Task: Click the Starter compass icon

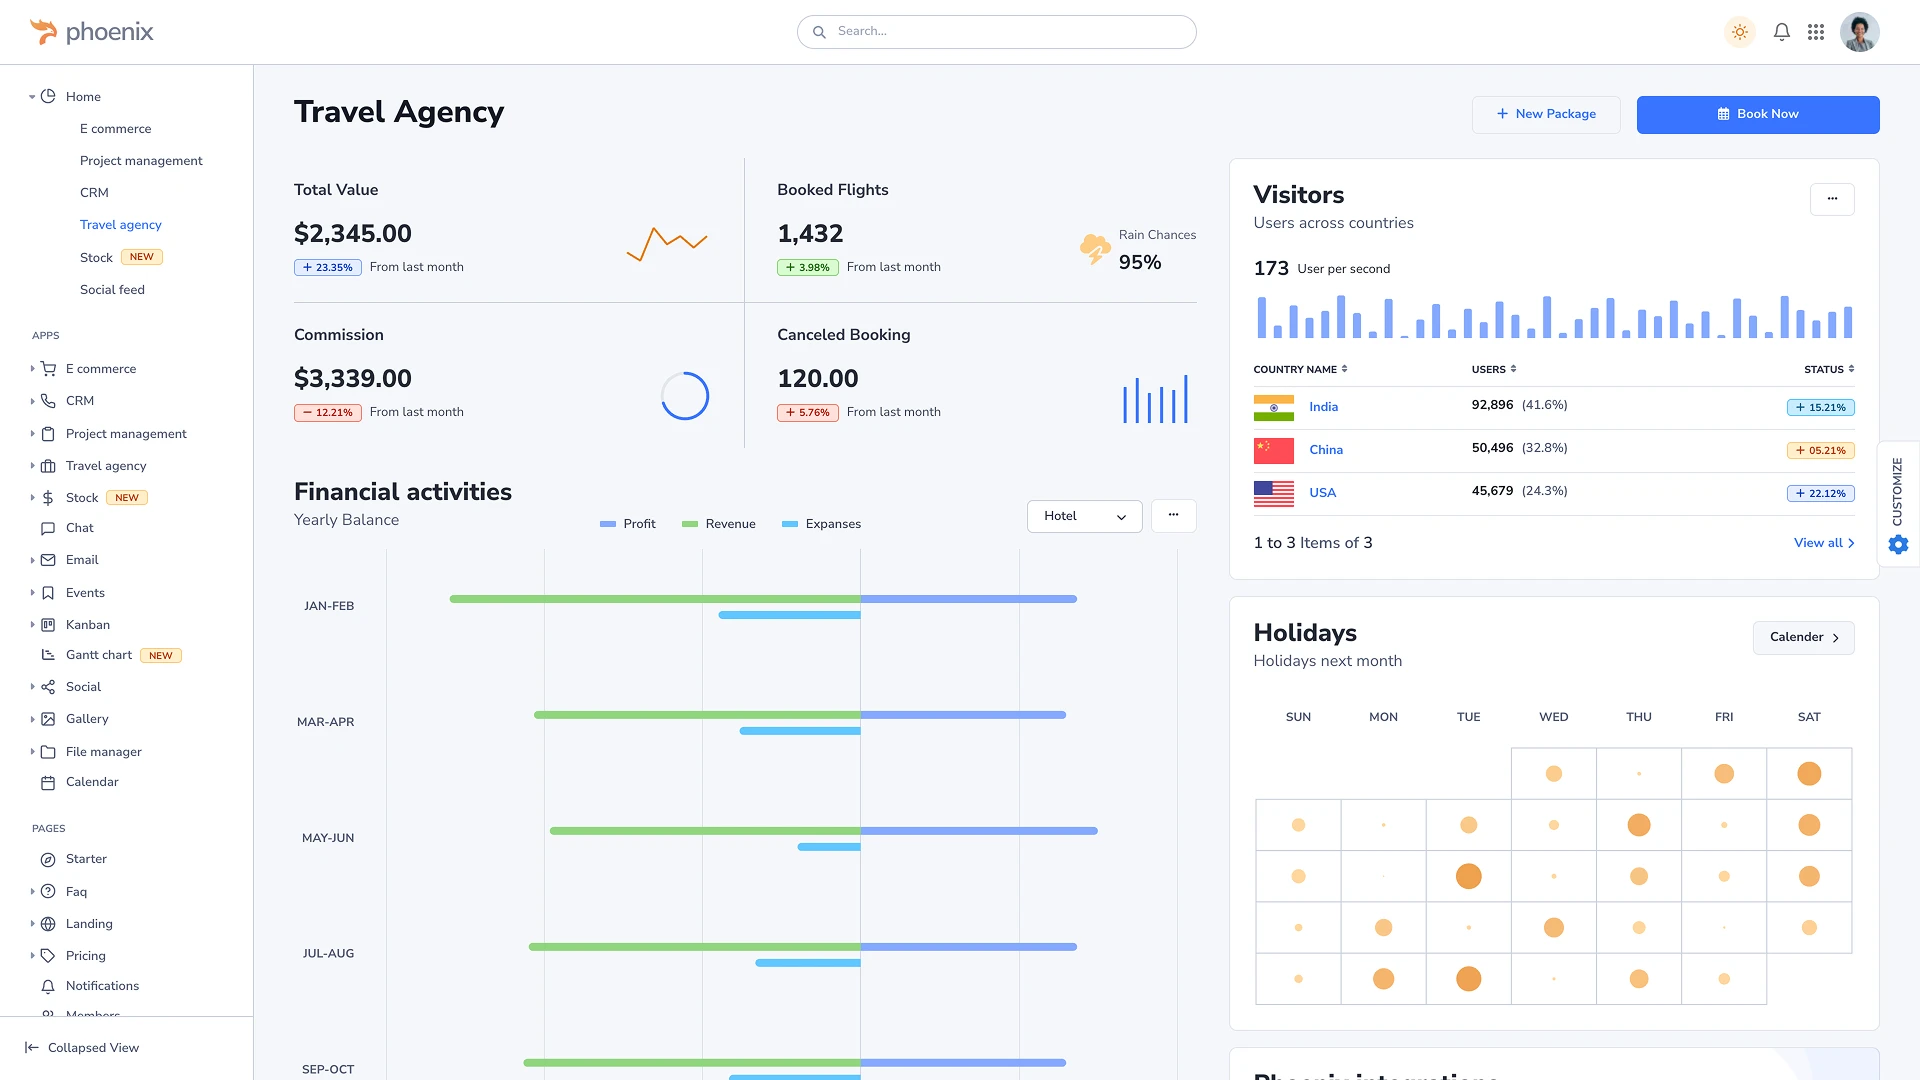Action: click(x=48, y=860)
